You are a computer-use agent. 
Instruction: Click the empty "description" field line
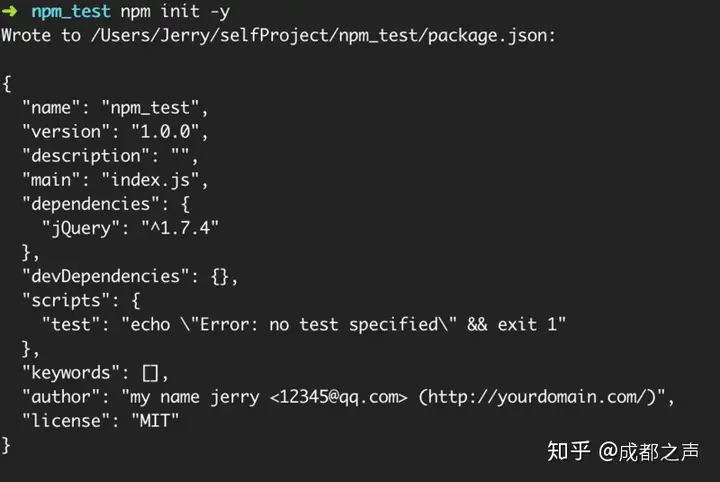click(x=110, y=156)
